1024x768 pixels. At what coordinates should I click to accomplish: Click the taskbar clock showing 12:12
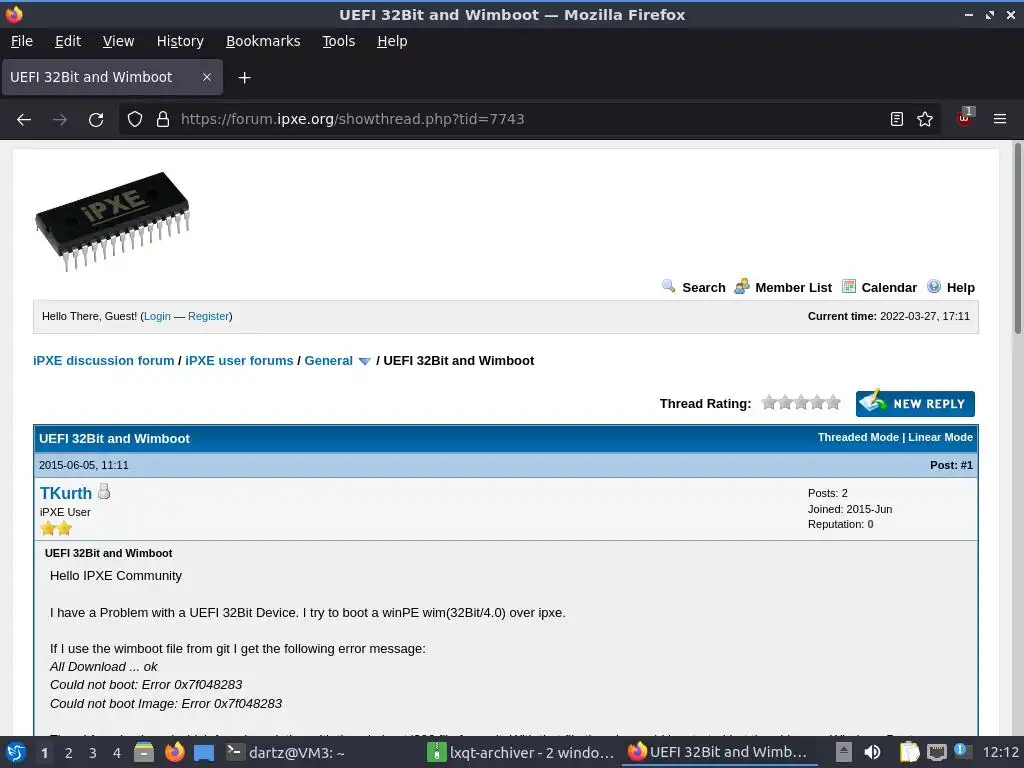coord(1000,752)
